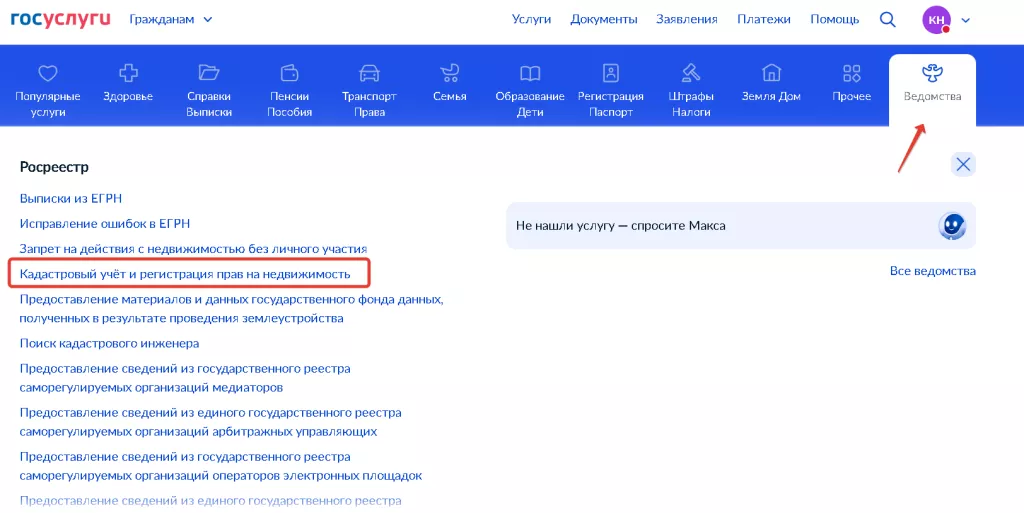The height and width of the screenshot is (513, 1024).
Task: Click the search magnifier icon
Action: pyautogui.click(x=888, y=20)
